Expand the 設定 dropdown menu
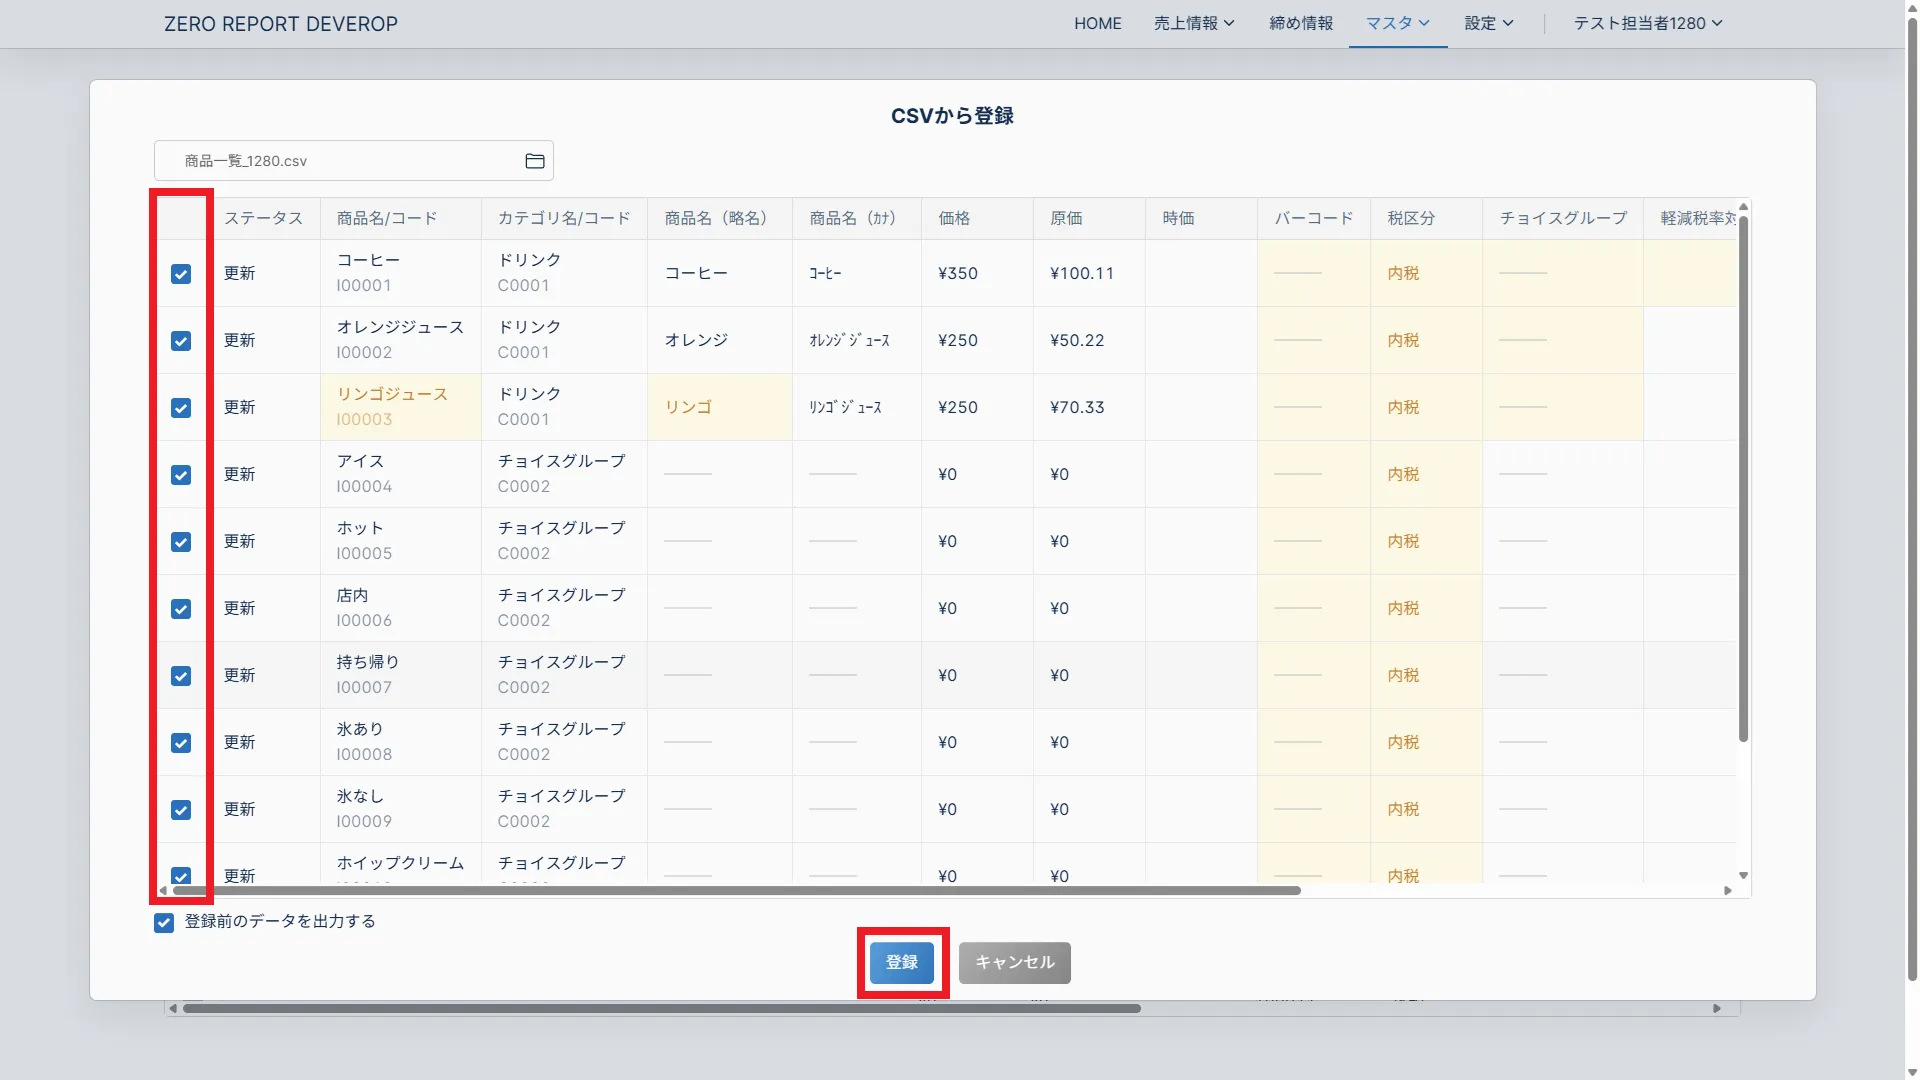1920x1080 pixels. pos(1489,23)
